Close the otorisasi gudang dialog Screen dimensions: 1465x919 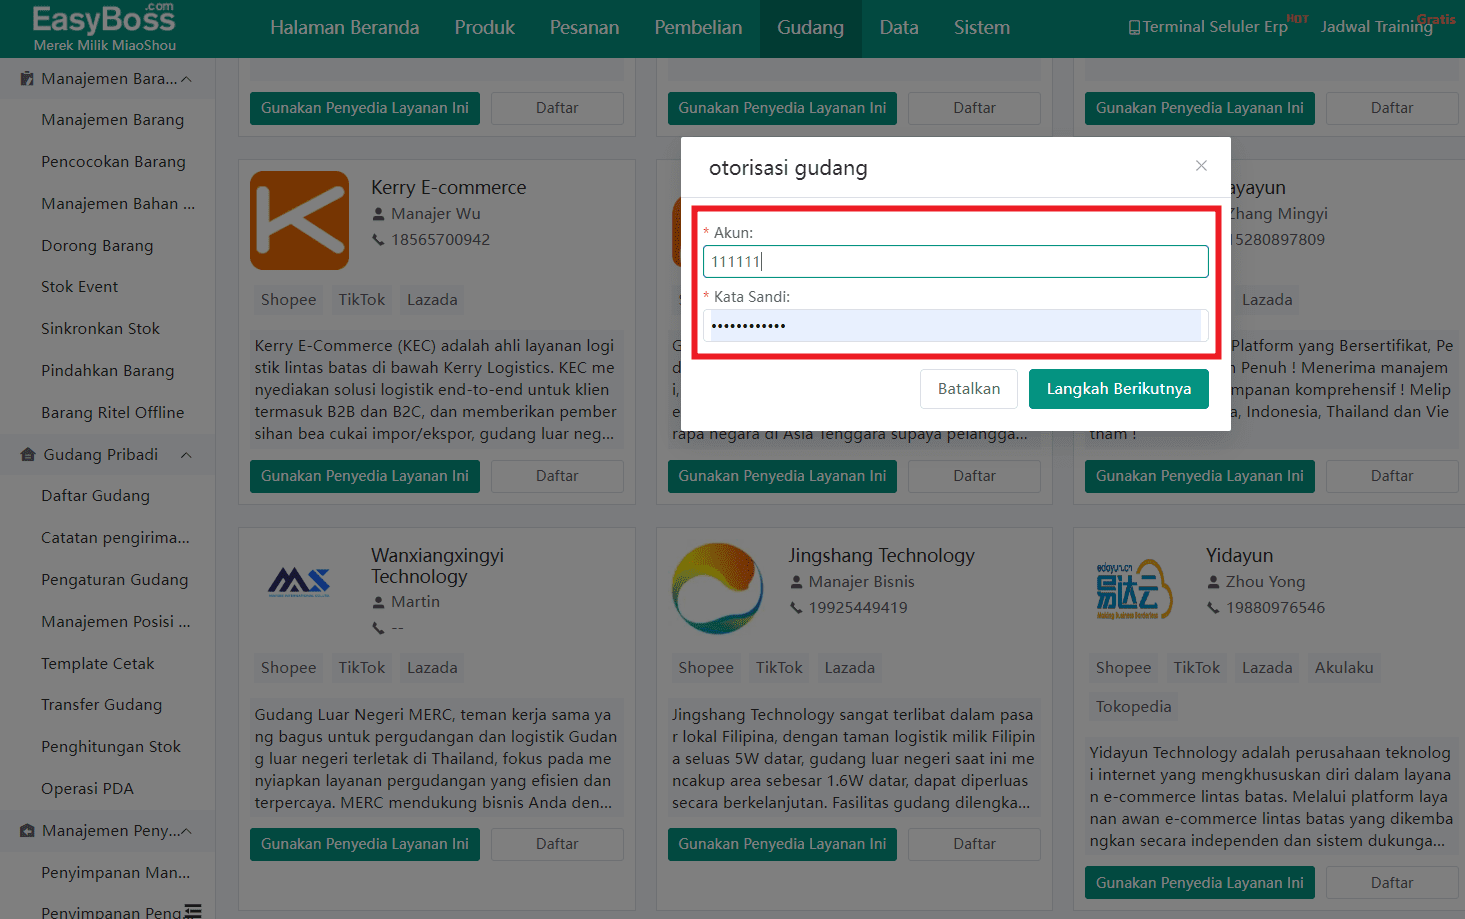pyautogui.click(x=1201, y=166)
